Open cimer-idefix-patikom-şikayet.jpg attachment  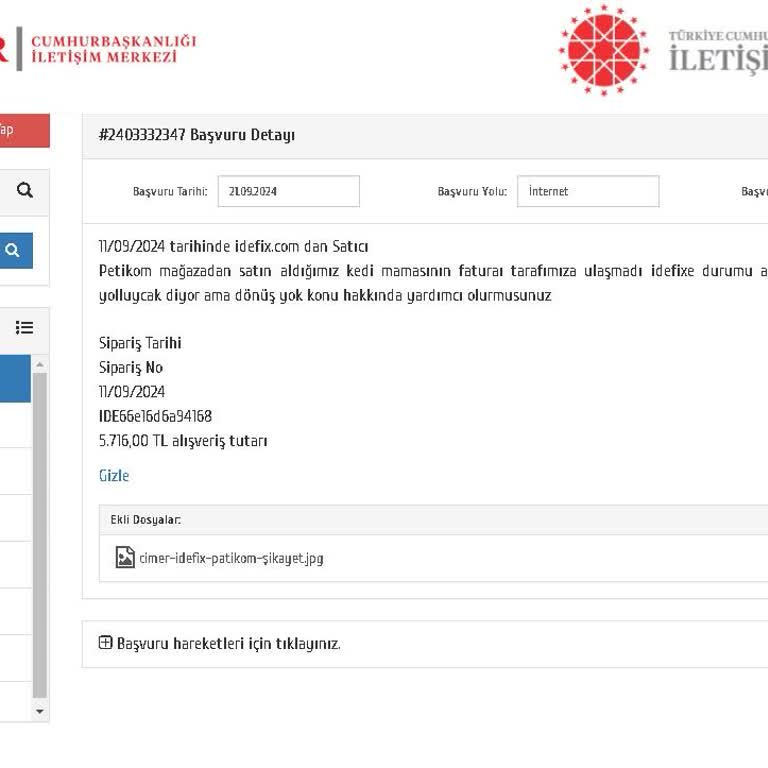[231, 558]
